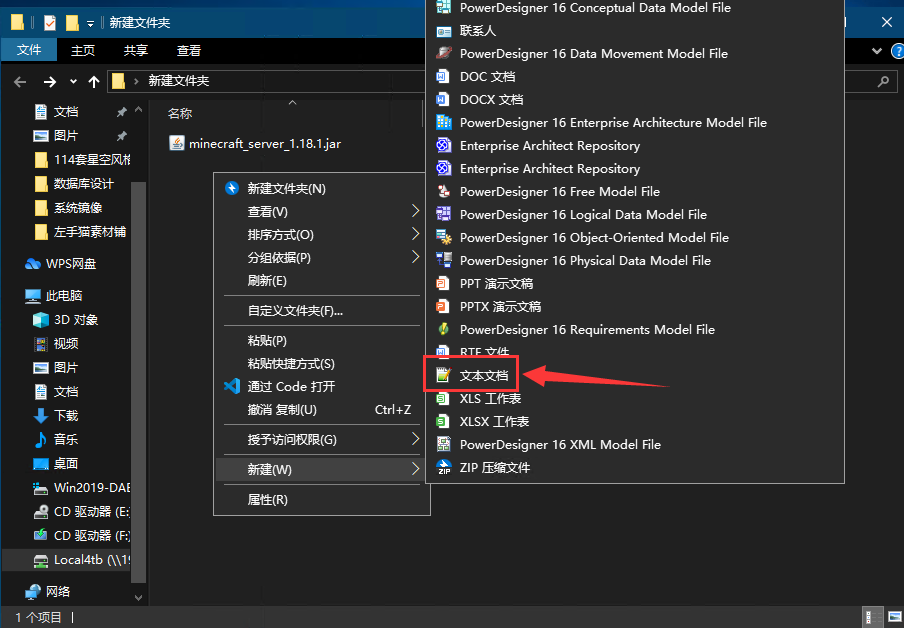This screenshot has width=904, height=628.
Task: Click the Data Movement Model File icon
Action: [443, 54]
